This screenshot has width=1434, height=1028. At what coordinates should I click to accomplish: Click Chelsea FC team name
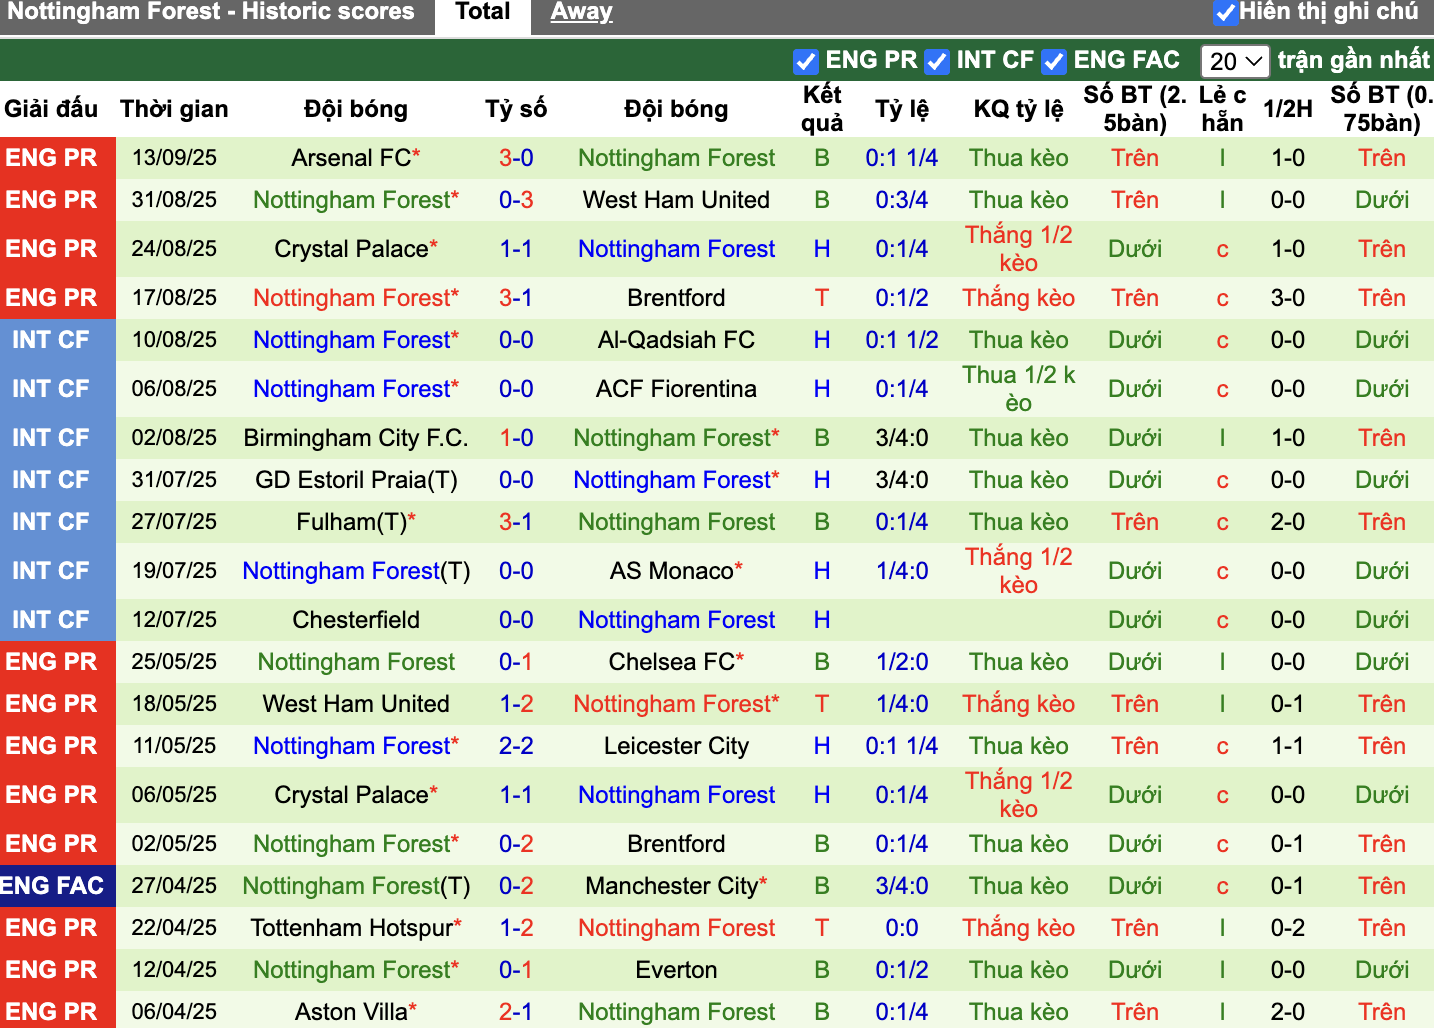point(671,662)
